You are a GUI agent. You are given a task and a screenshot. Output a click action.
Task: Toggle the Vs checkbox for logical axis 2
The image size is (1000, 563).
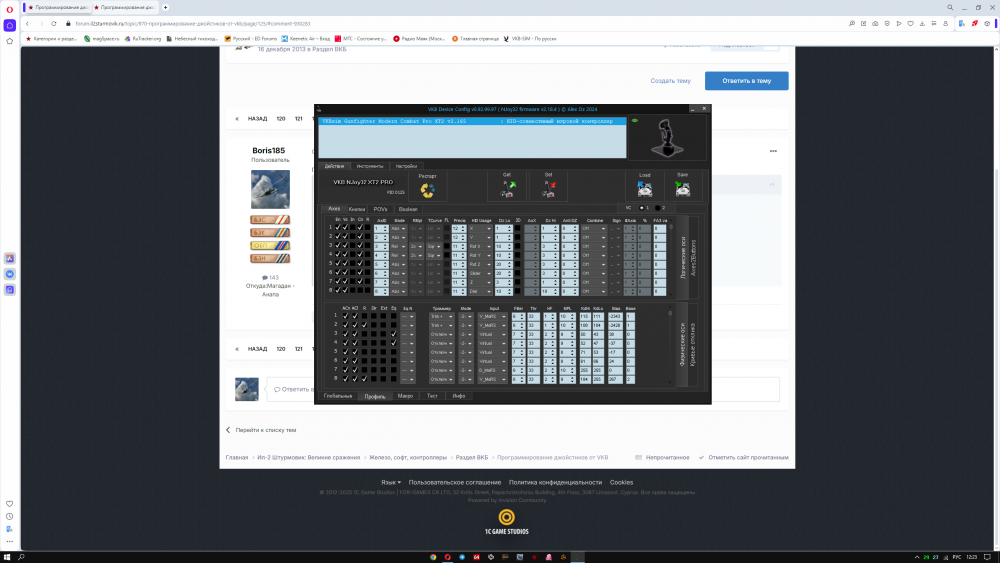[345, 237]
